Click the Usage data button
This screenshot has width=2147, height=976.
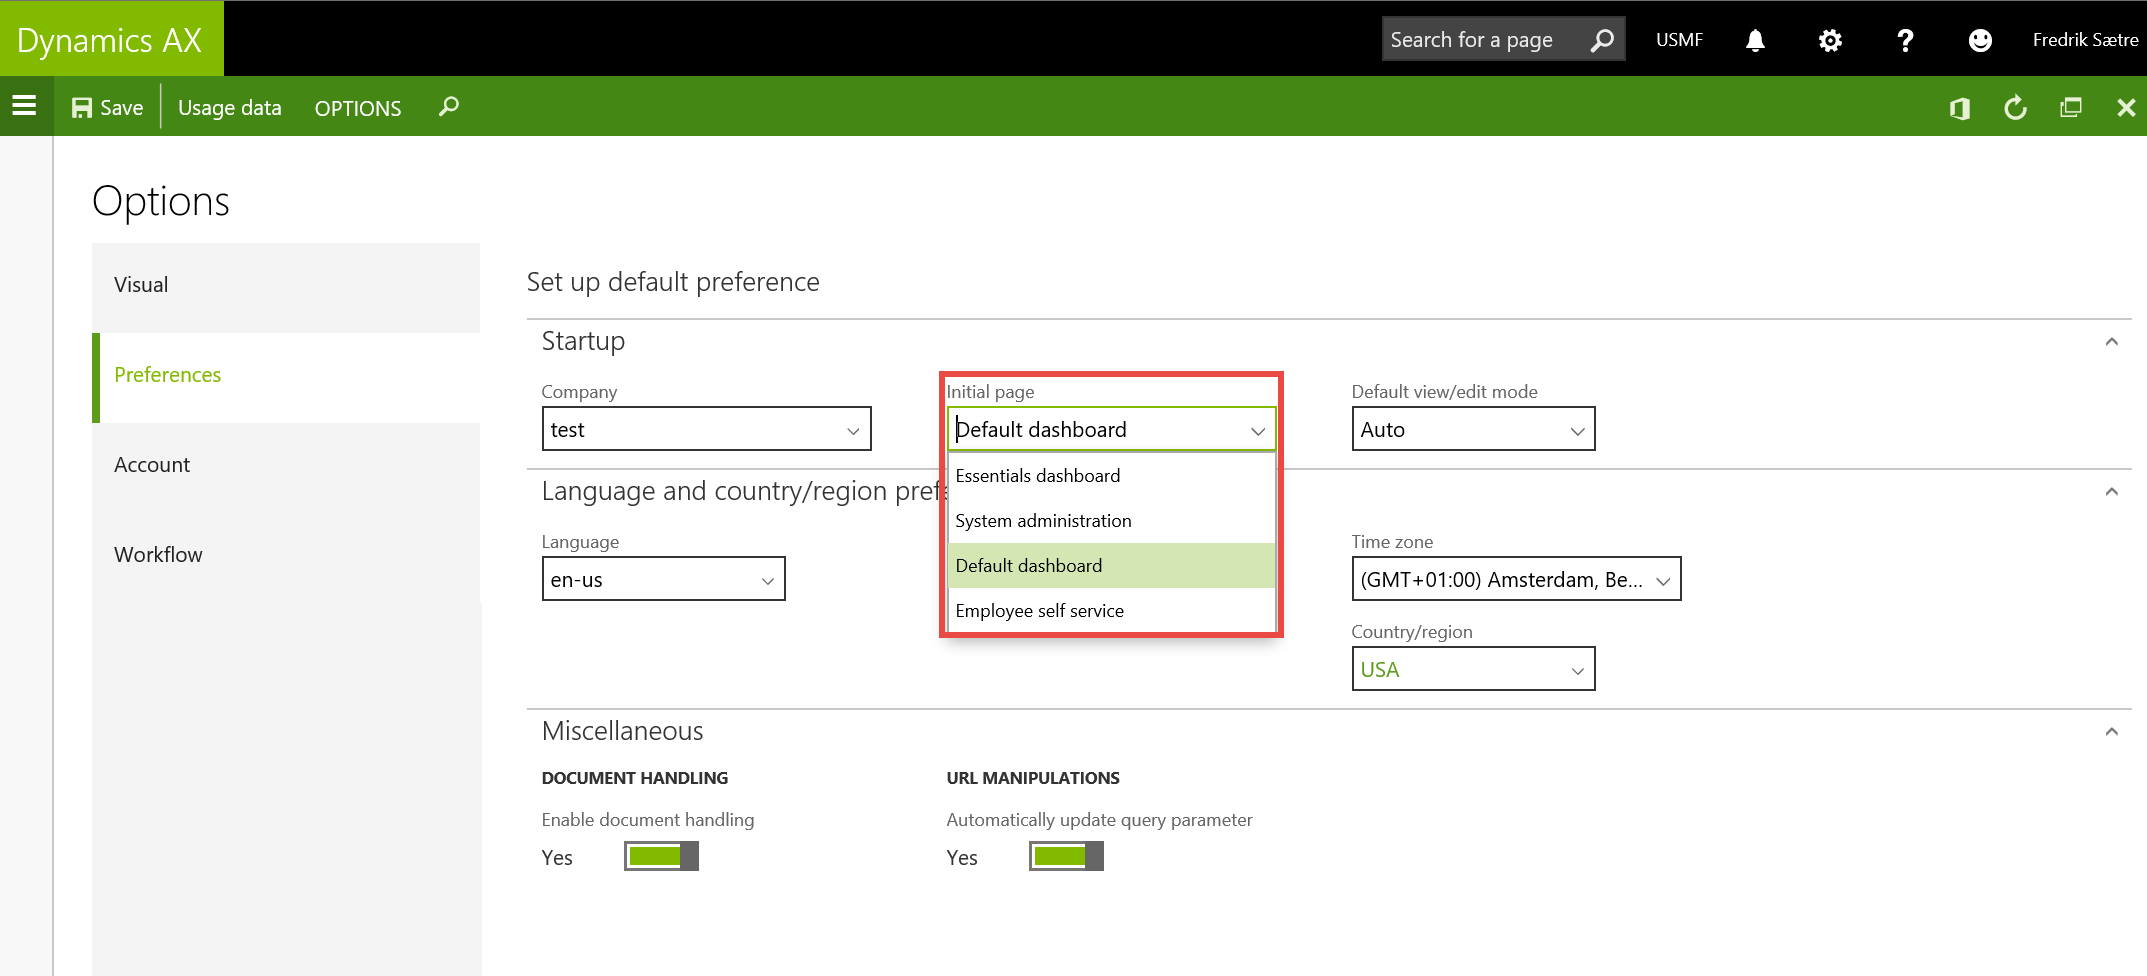pyautogui.click(x=230, y=108)
